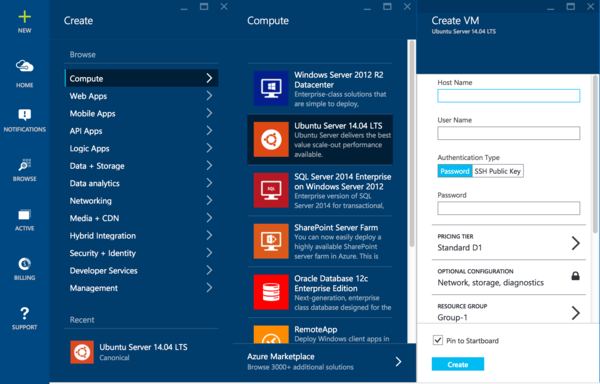Click the SharePoint Server Farm title
600x384 pixels.
(336, 228)
